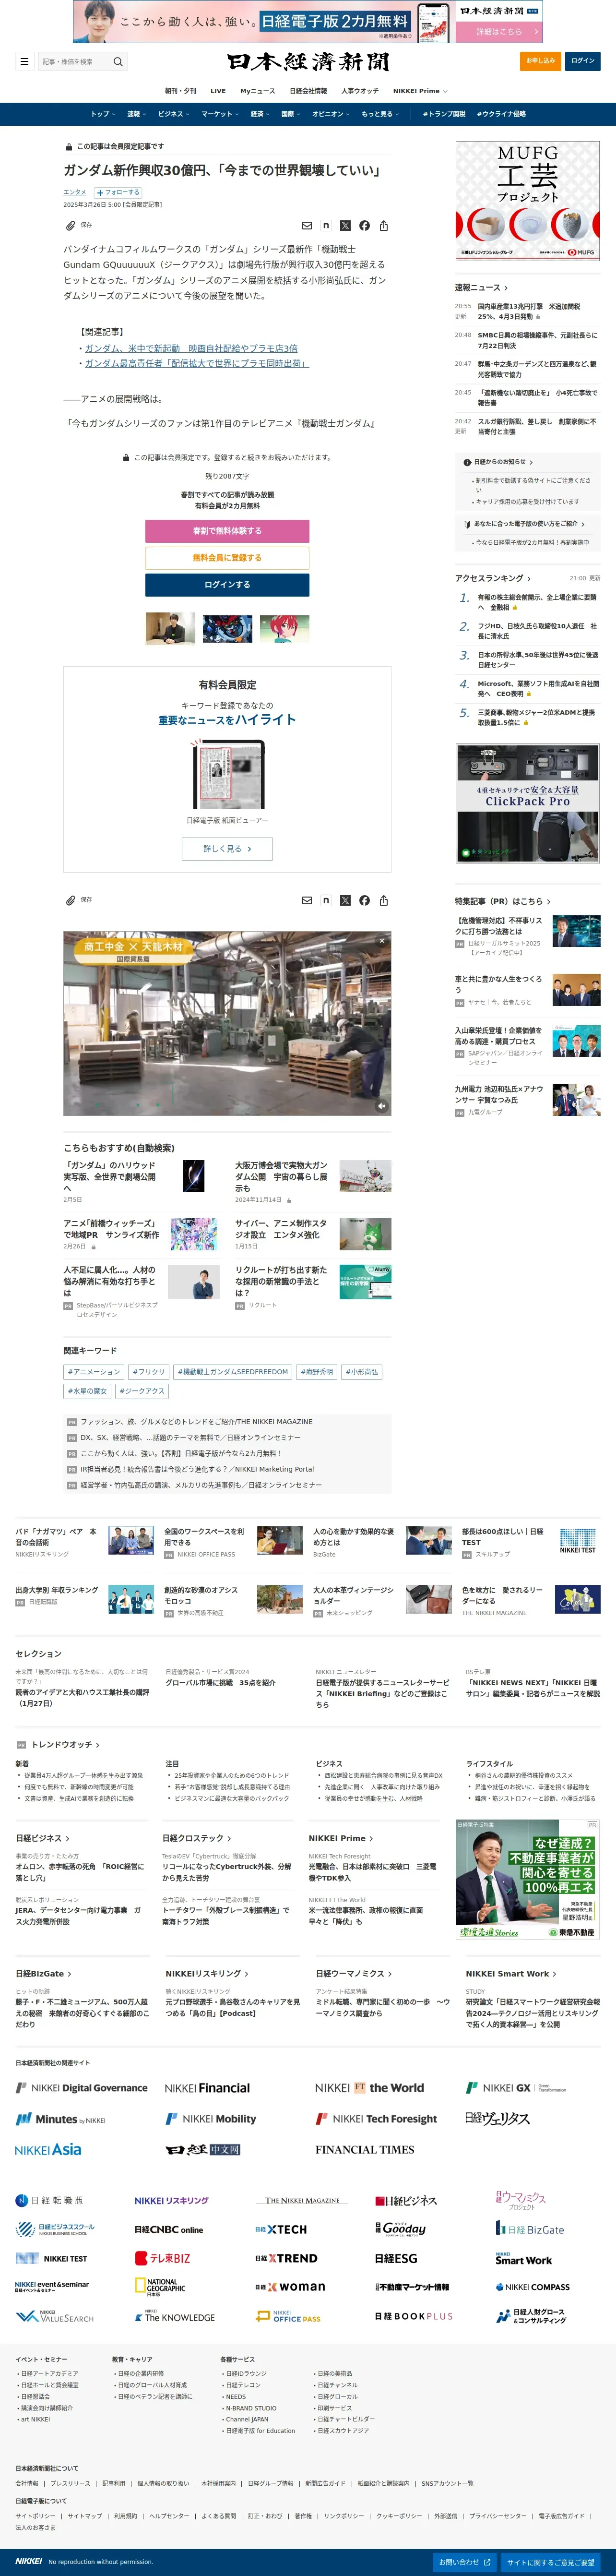
Task: Expand the 速報 navigation dropdown
Action: pyautogui.click(x=136, y=114)
